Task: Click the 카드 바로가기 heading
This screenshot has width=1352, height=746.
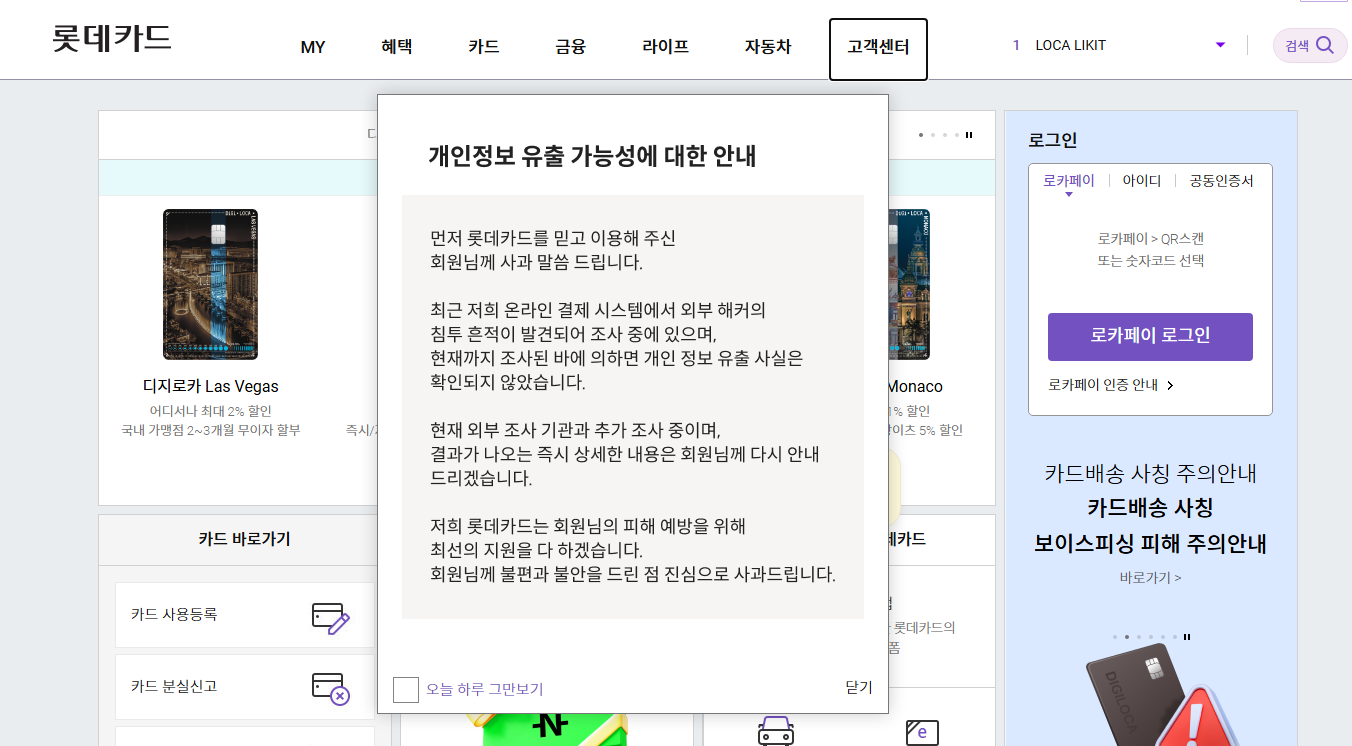Action: (244, 539)
